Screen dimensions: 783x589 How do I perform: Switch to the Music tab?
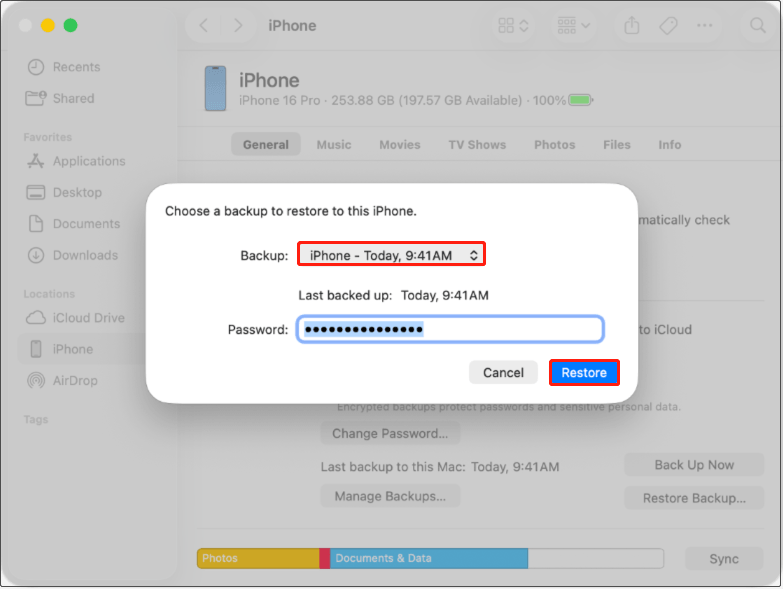tap(334, 145)
